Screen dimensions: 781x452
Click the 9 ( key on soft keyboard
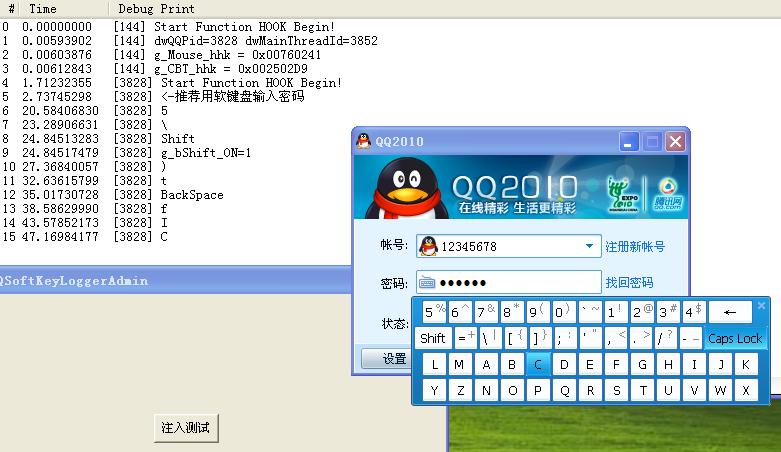[x=537, y=312]
